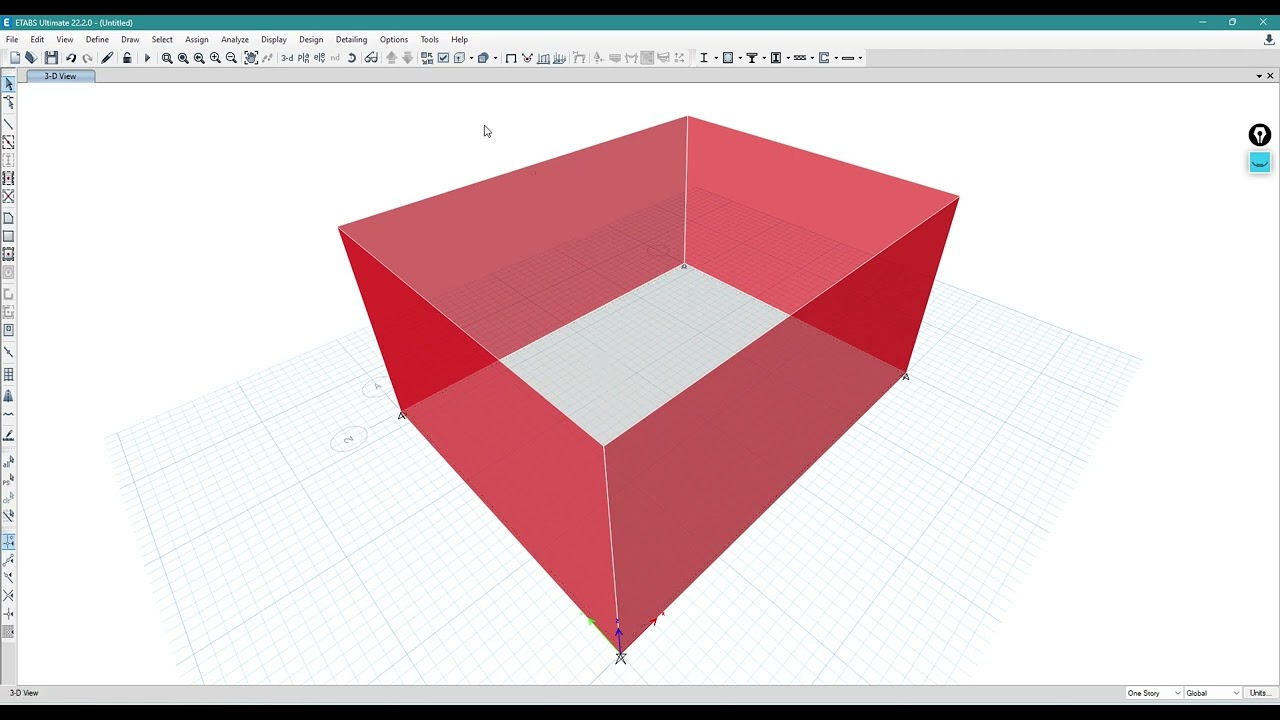1280x720 pixels.
Task: Click the New Model blank page icon
Action: 15,58
